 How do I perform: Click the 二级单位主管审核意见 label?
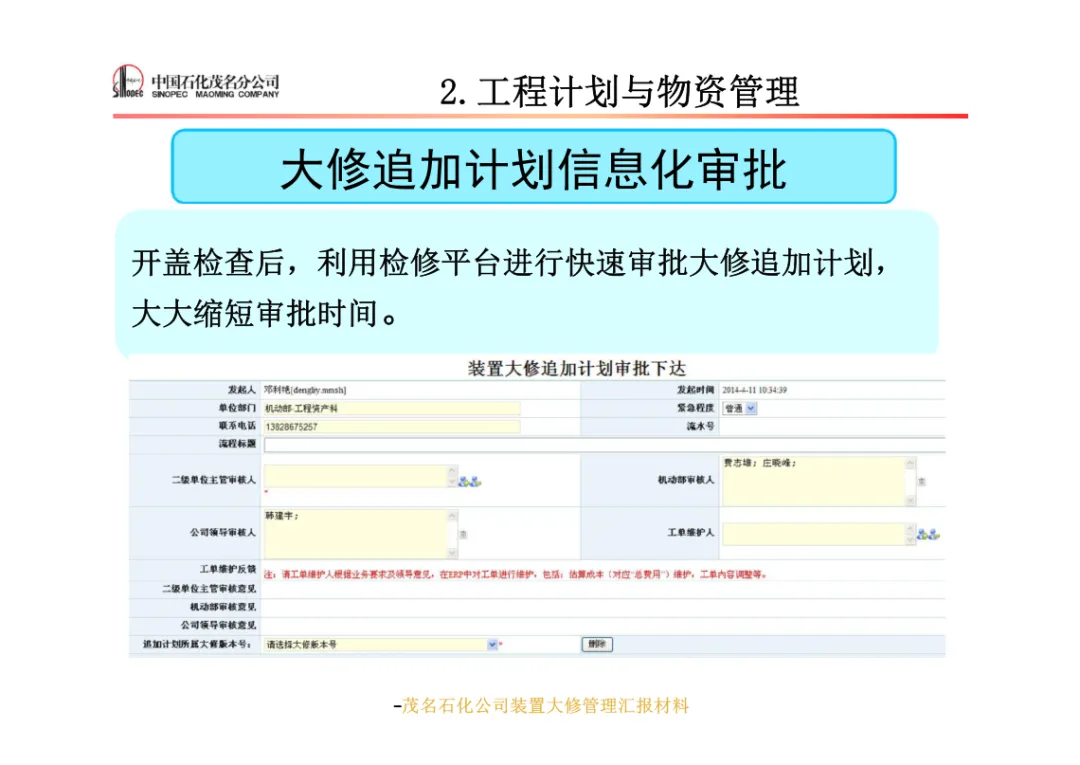(x=209, y=589)
